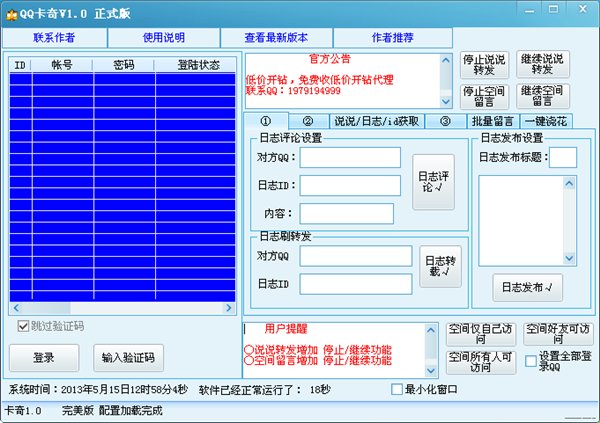This screenshot has width=600, height=423.
Task: Switch to tab ③
Action: point(445,121)
